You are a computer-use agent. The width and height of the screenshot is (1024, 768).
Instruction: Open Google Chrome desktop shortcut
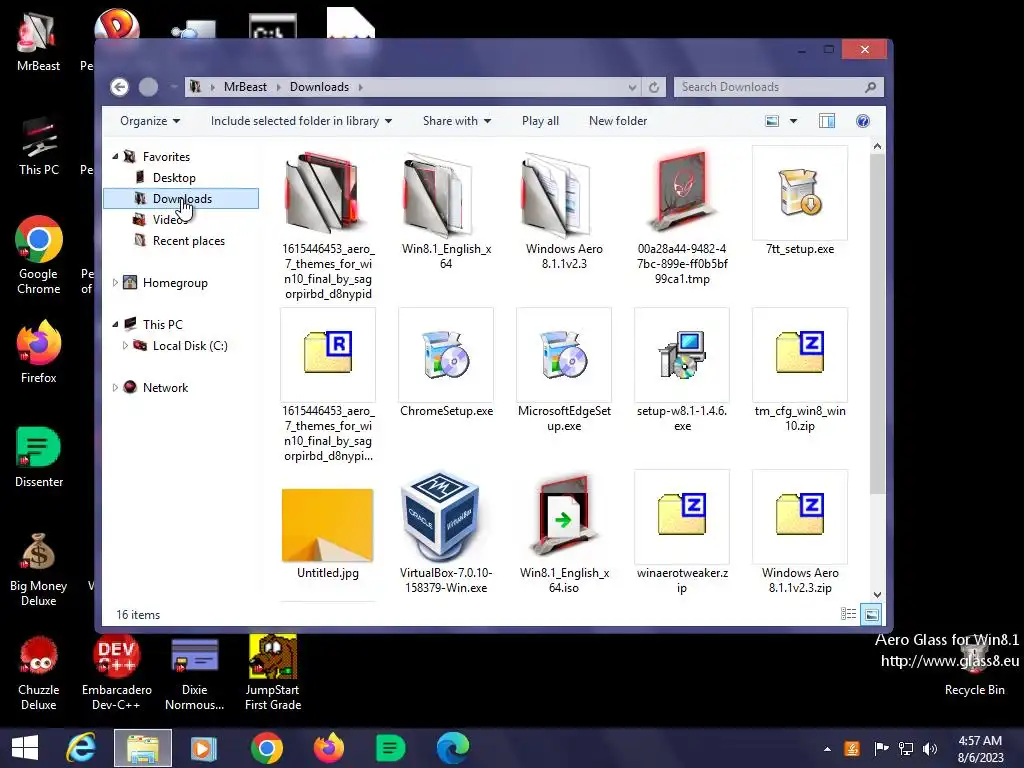point(39,255)
